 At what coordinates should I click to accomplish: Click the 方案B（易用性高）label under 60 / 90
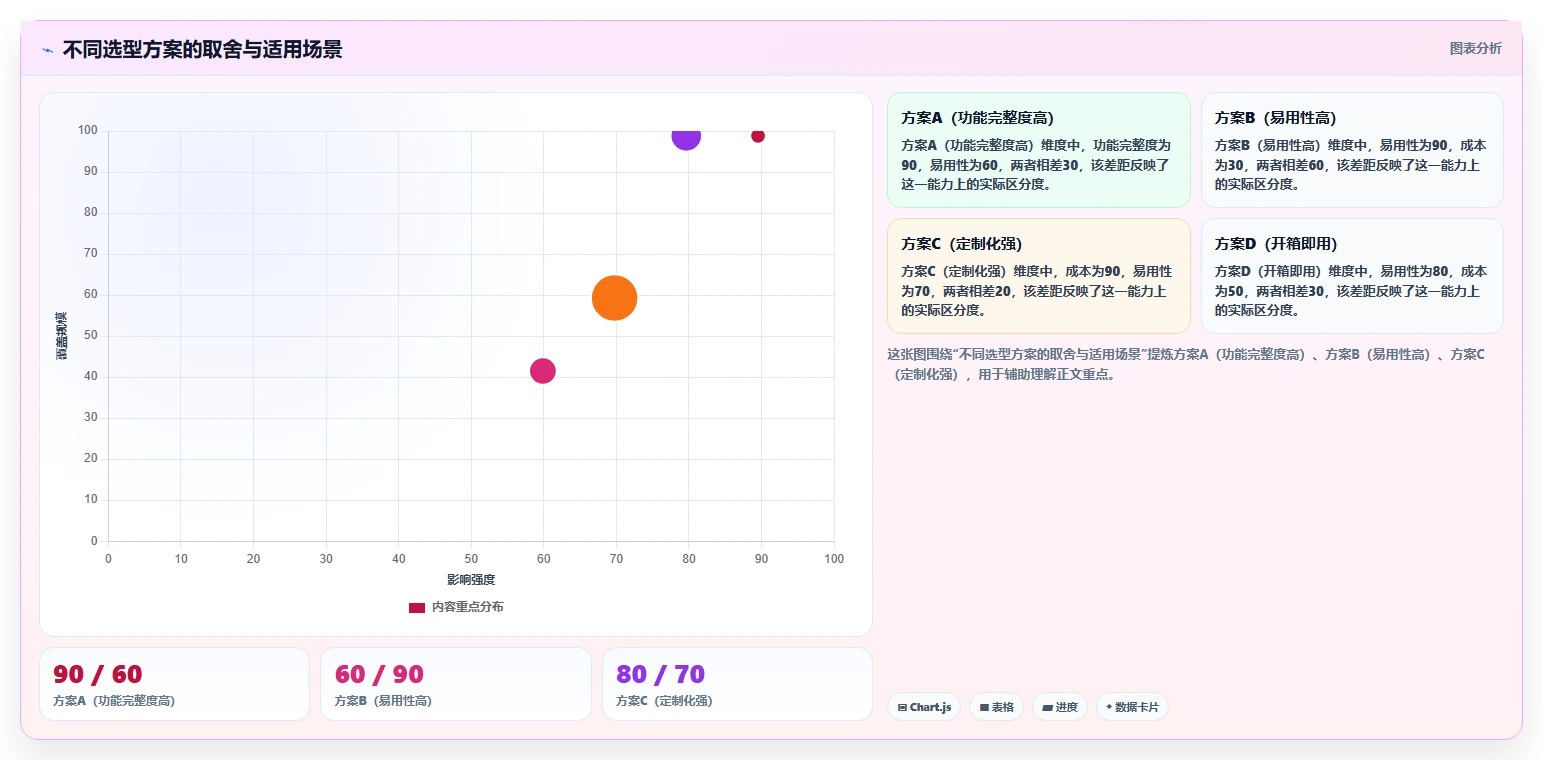383,701
